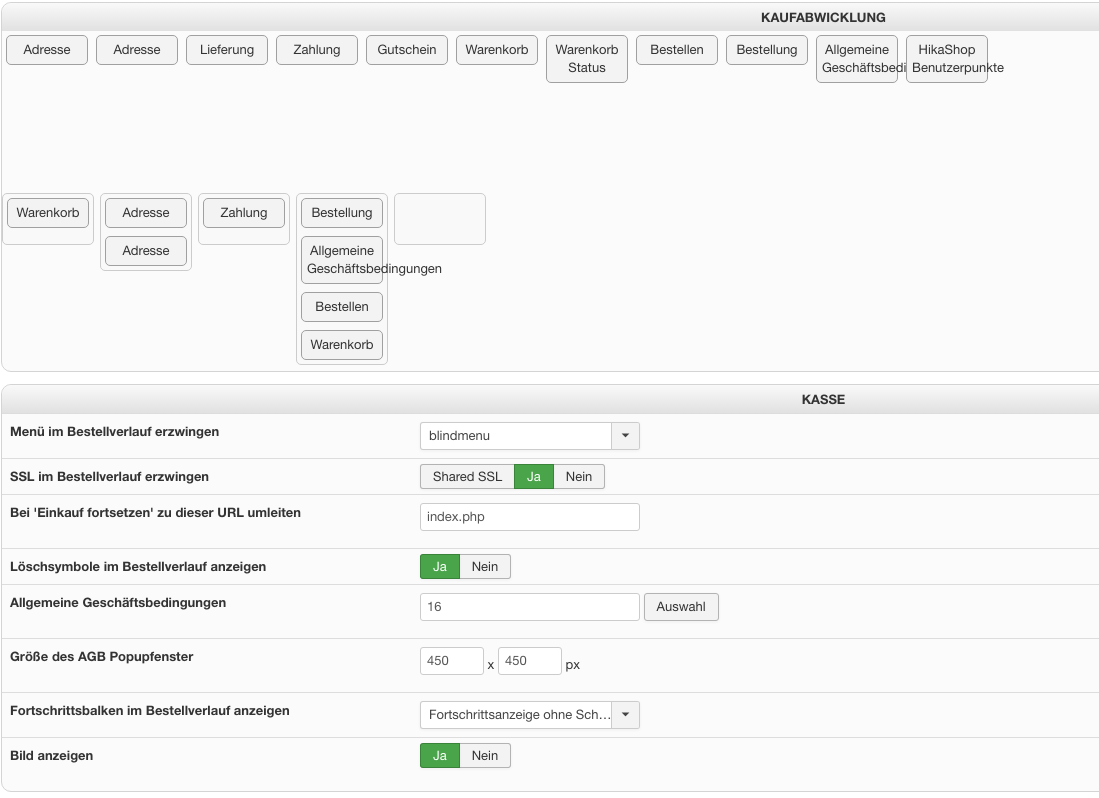Set Löschsymbole anzeigen to Ja

pos(439,567)
